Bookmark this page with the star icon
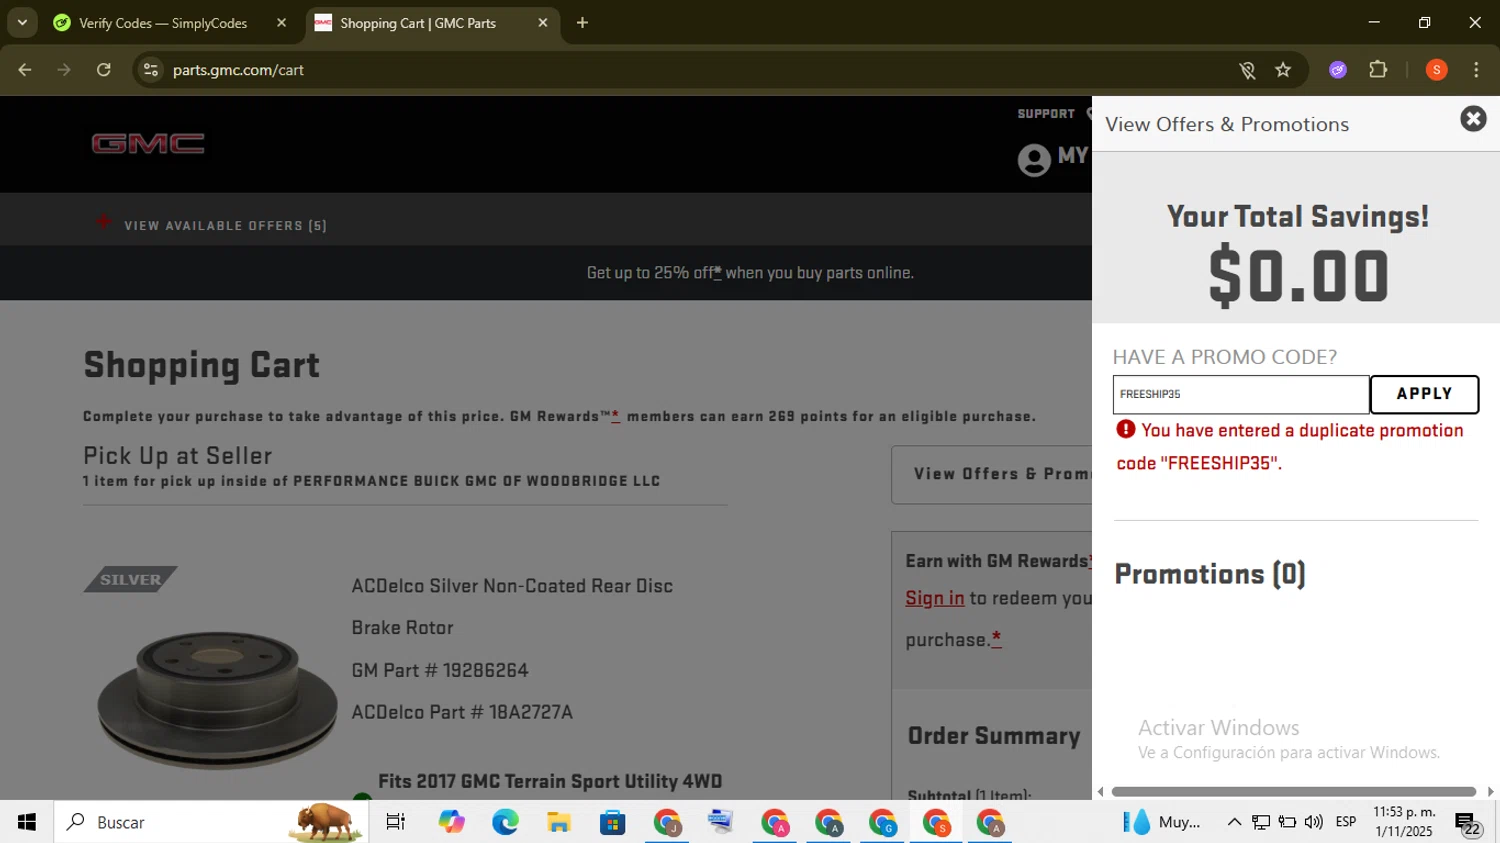The width and height of the screenshot is (1500, 843). [1283, 70]
